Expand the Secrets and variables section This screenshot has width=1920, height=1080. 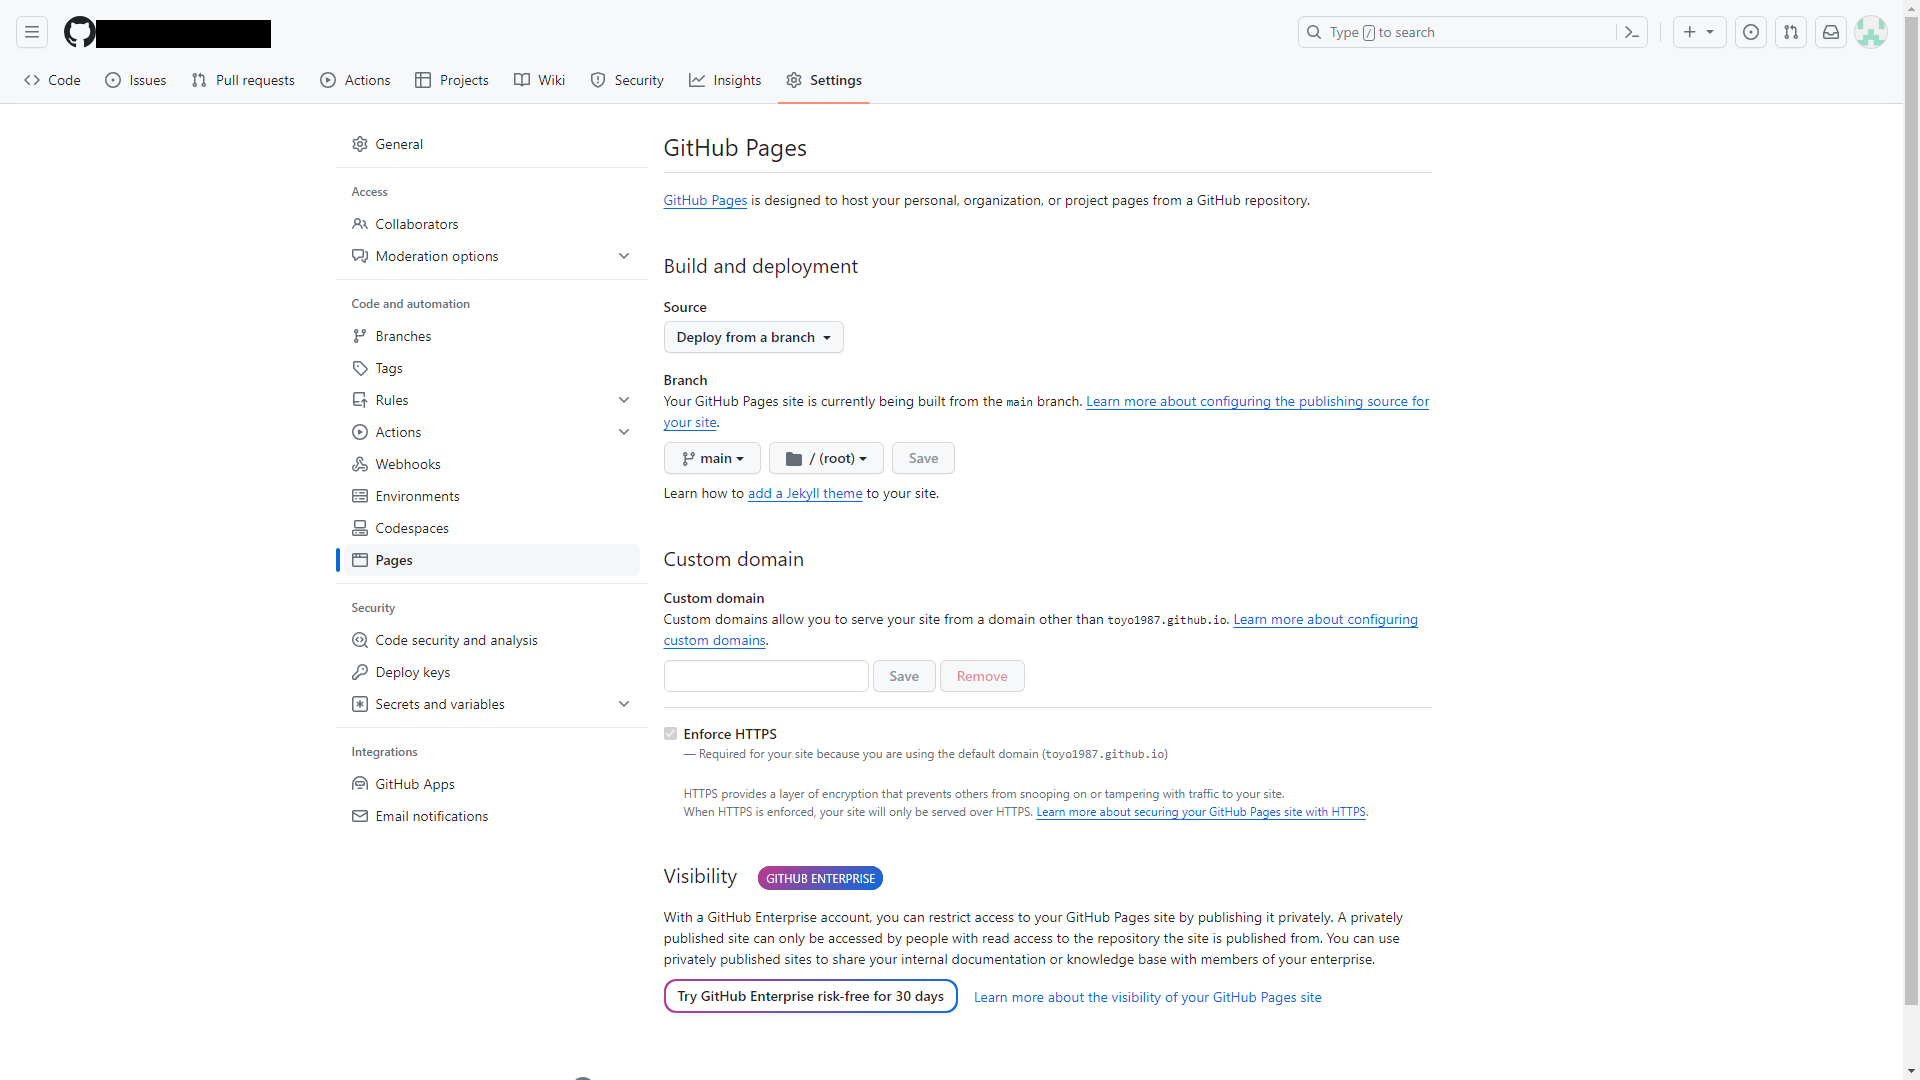pos(440,704)
